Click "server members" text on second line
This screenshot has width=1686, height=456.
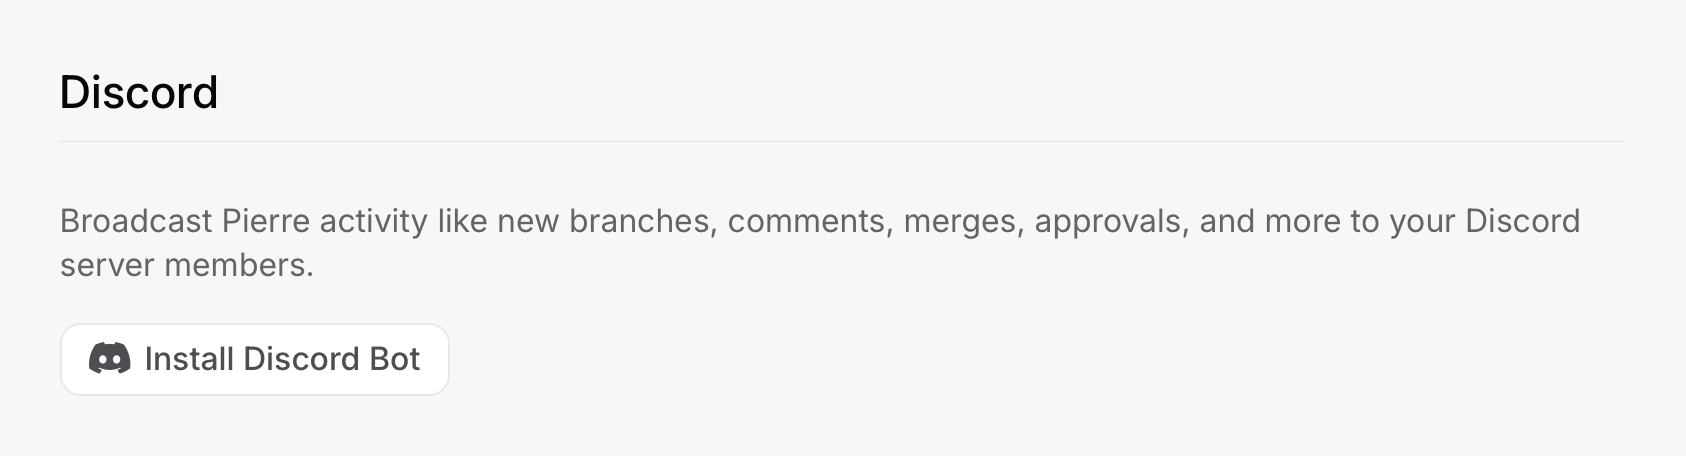186,266
